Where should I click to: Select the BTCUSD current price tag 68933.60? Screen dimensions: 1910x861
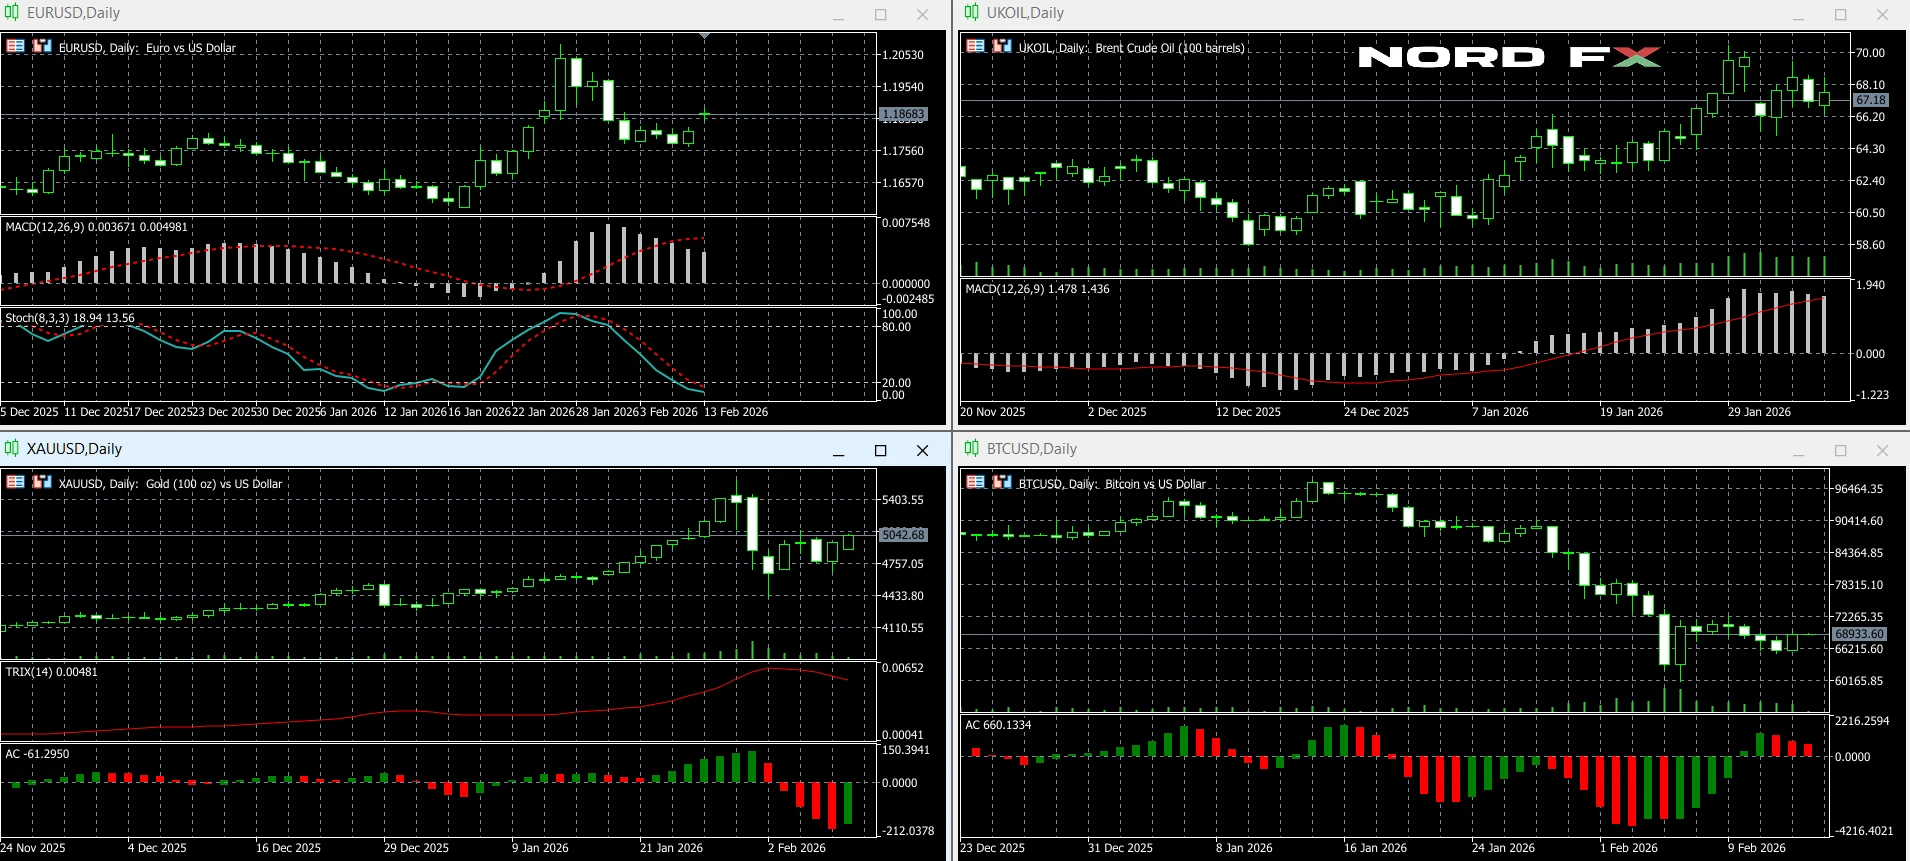(x=1859, y=634)
